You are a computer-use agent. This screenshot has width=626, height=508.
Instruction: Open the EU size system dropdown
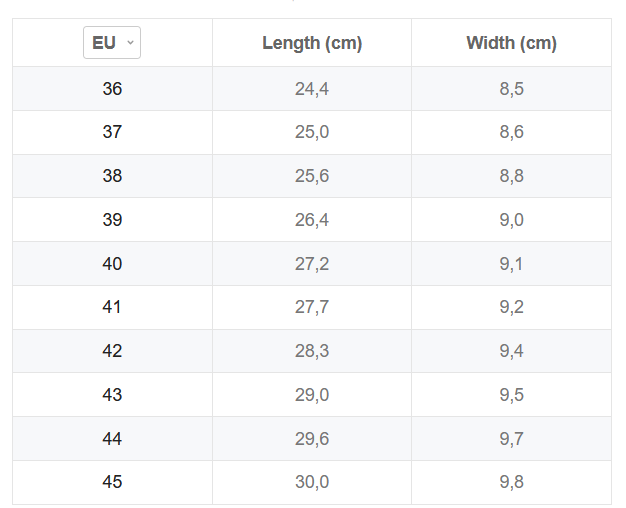112,43
